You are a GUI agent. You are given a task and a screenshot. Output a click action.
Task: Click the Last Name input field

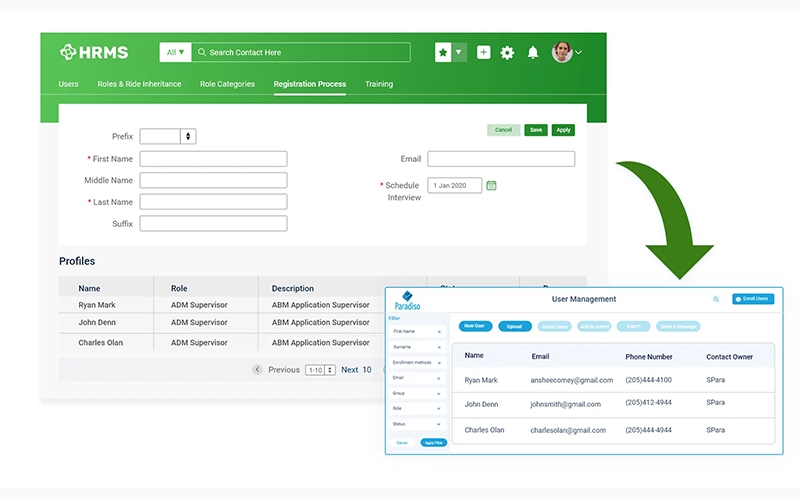pyautogui.click(x=213, y=202)
